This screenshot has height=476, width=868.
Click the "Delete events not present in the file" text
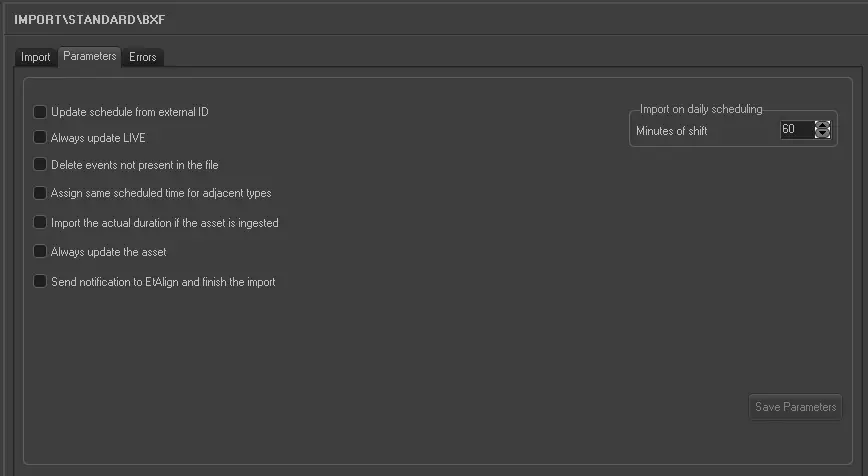tap(135, 165)
